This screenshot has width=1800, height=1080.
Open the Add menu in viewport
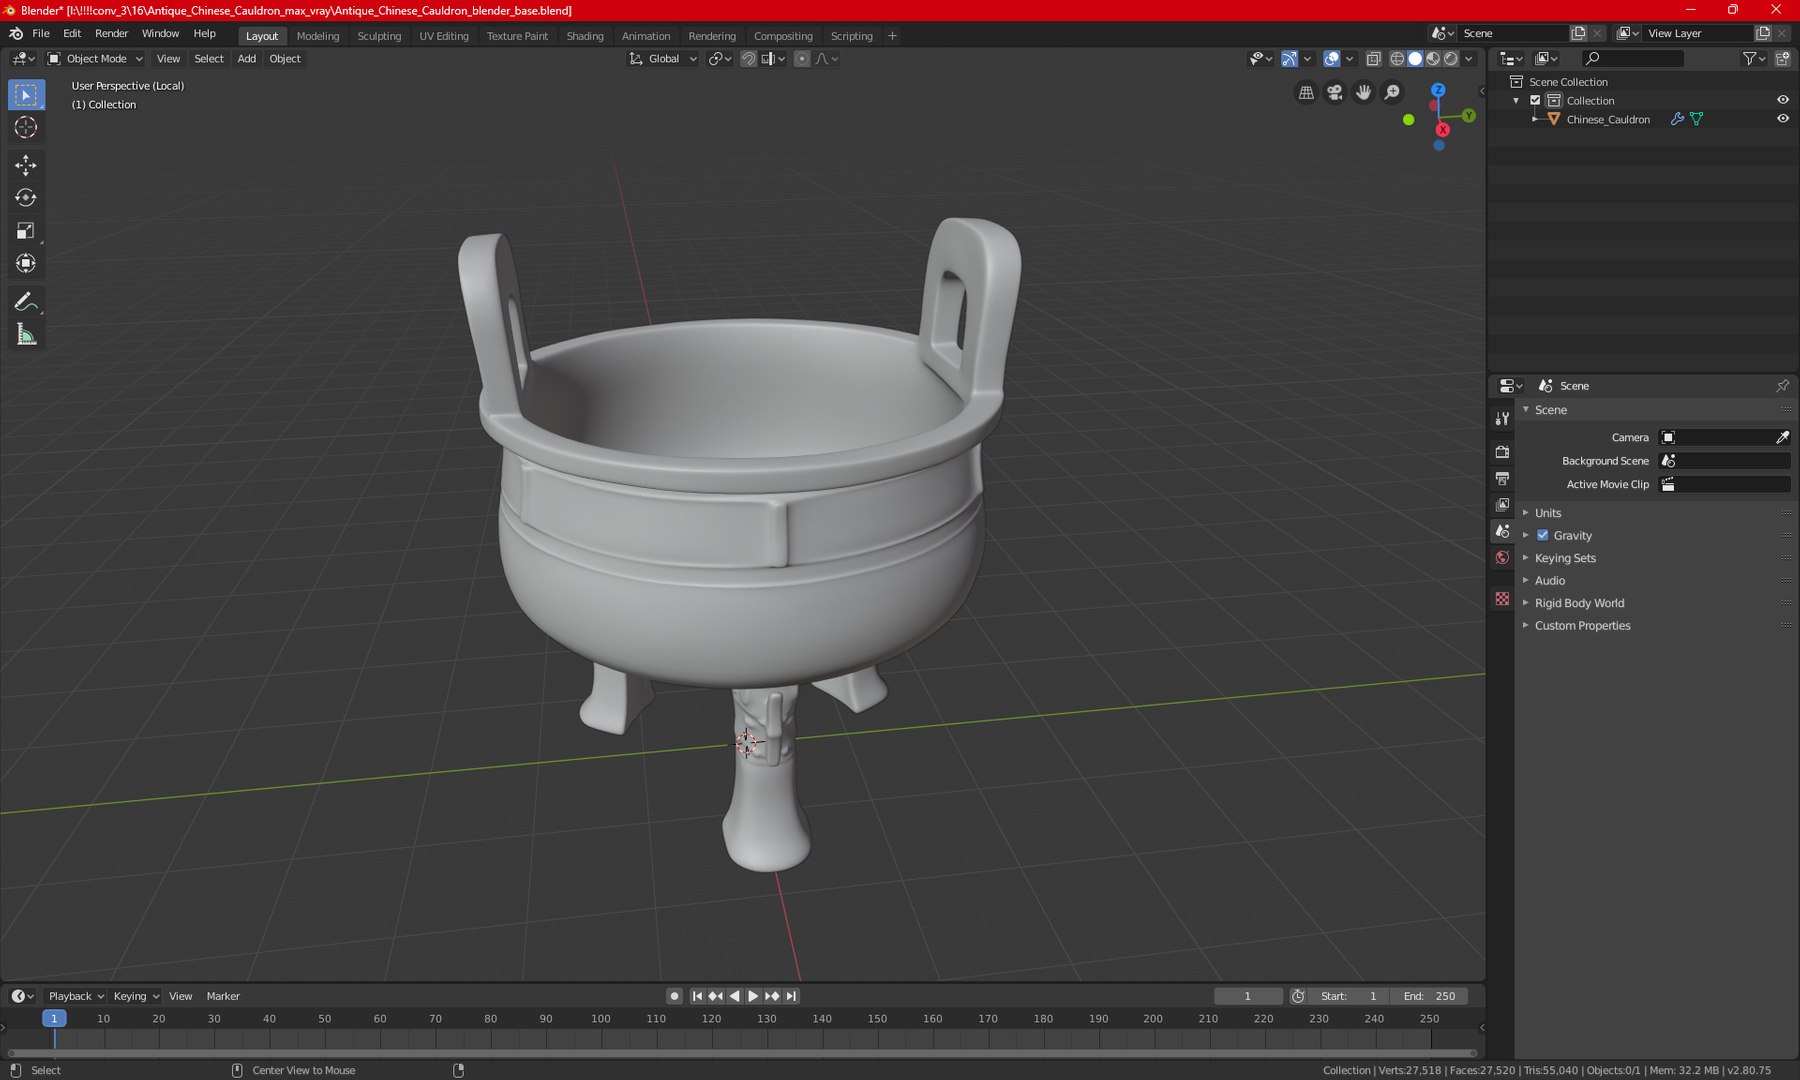pos(247,59)
